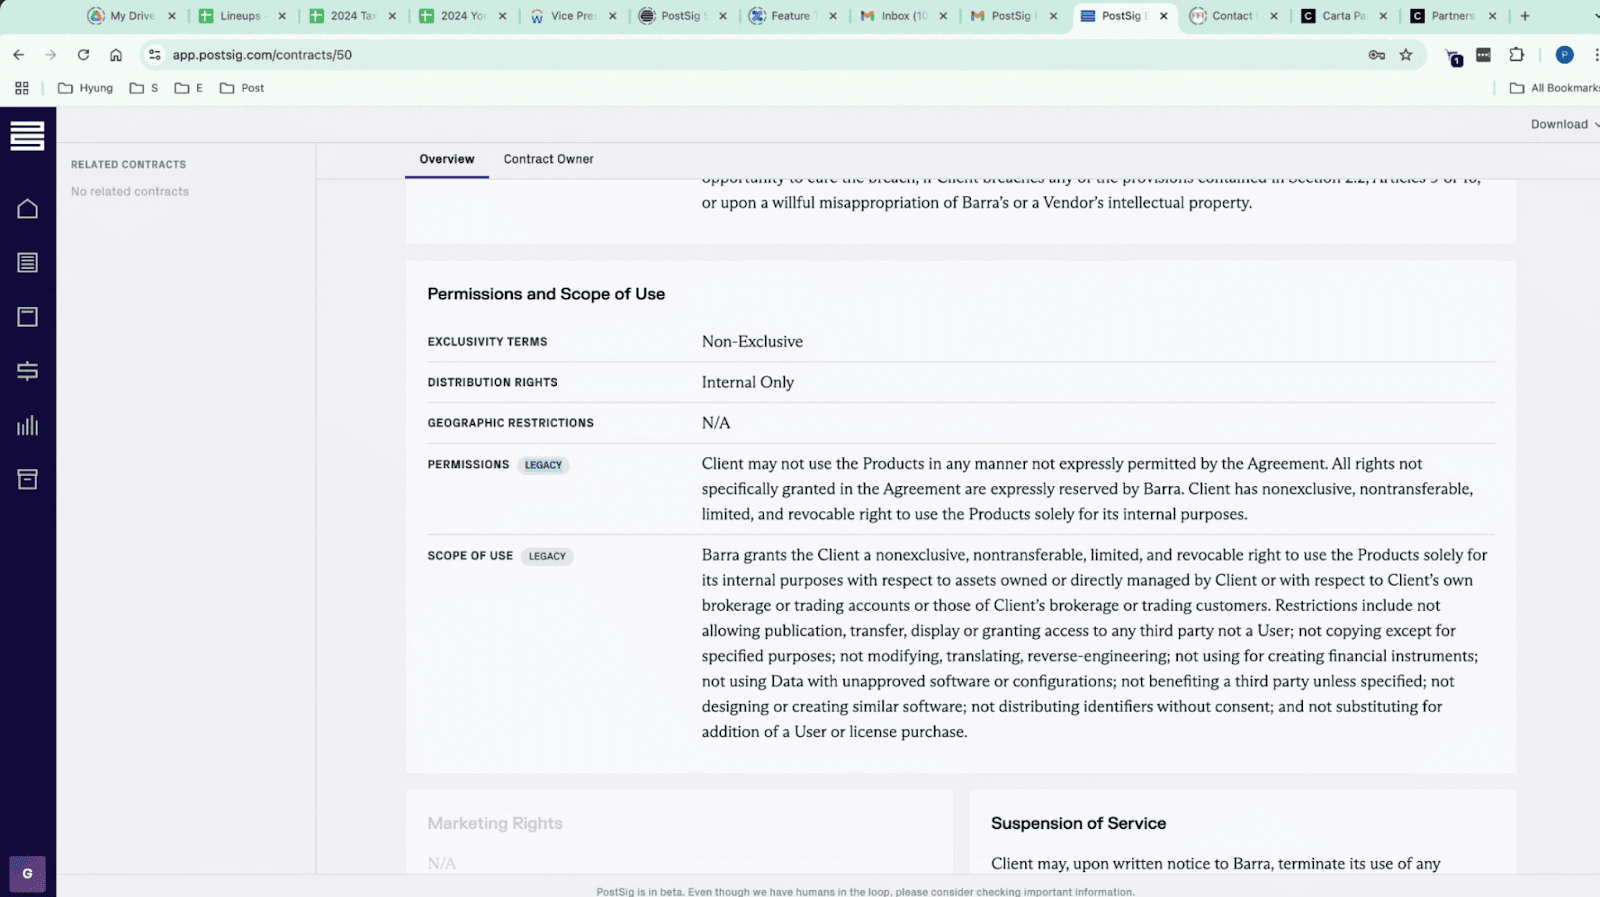Click the Permissions and Scope of Use heading

tap(546, 294)
